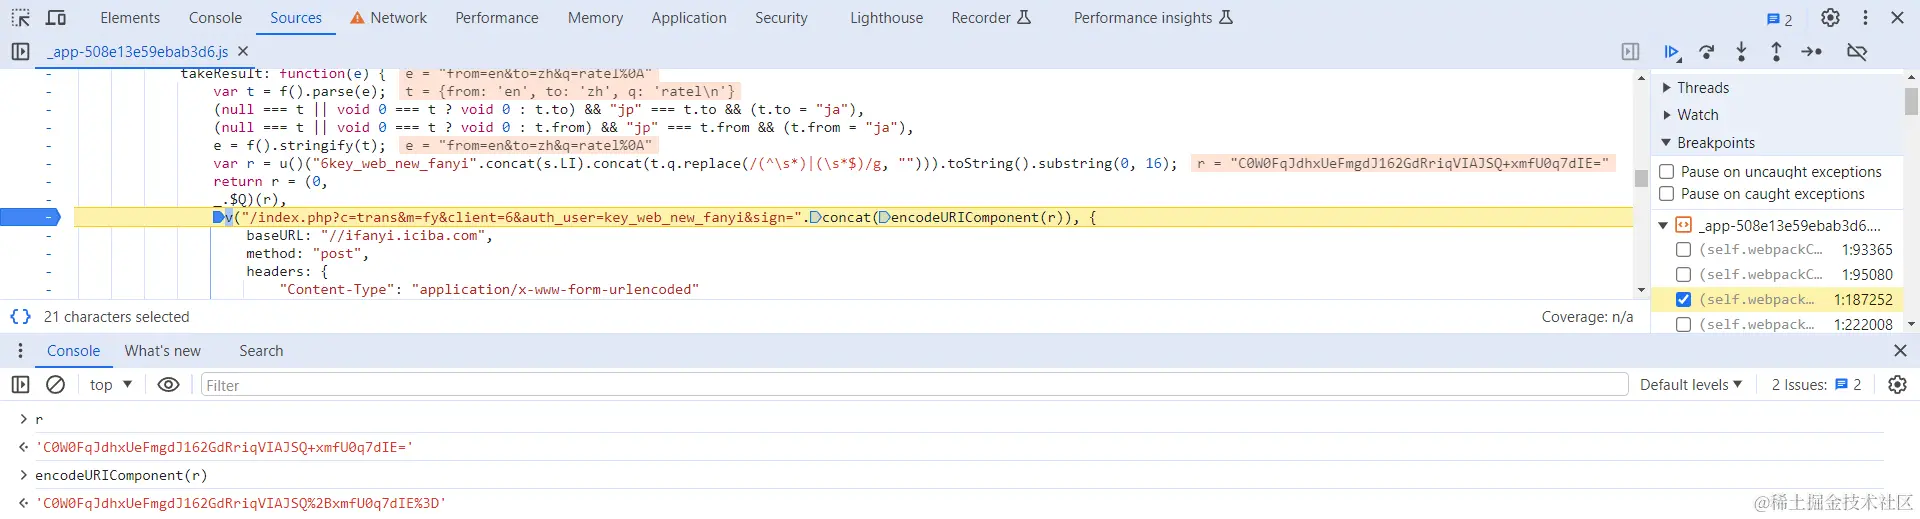This screenshot has height=519, width=1920.
Task: Show the console sidebar
Action: click(20, 385)
